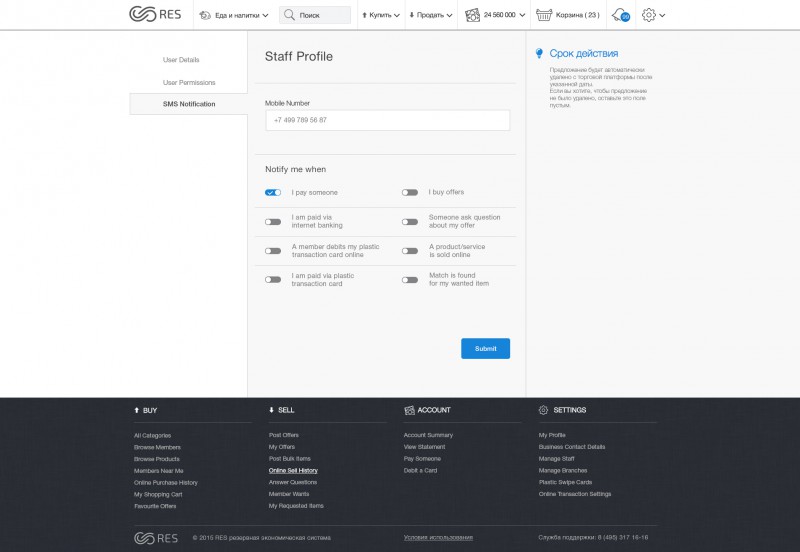
Task: Click the RES logo in header
Action: coord(155,14)
